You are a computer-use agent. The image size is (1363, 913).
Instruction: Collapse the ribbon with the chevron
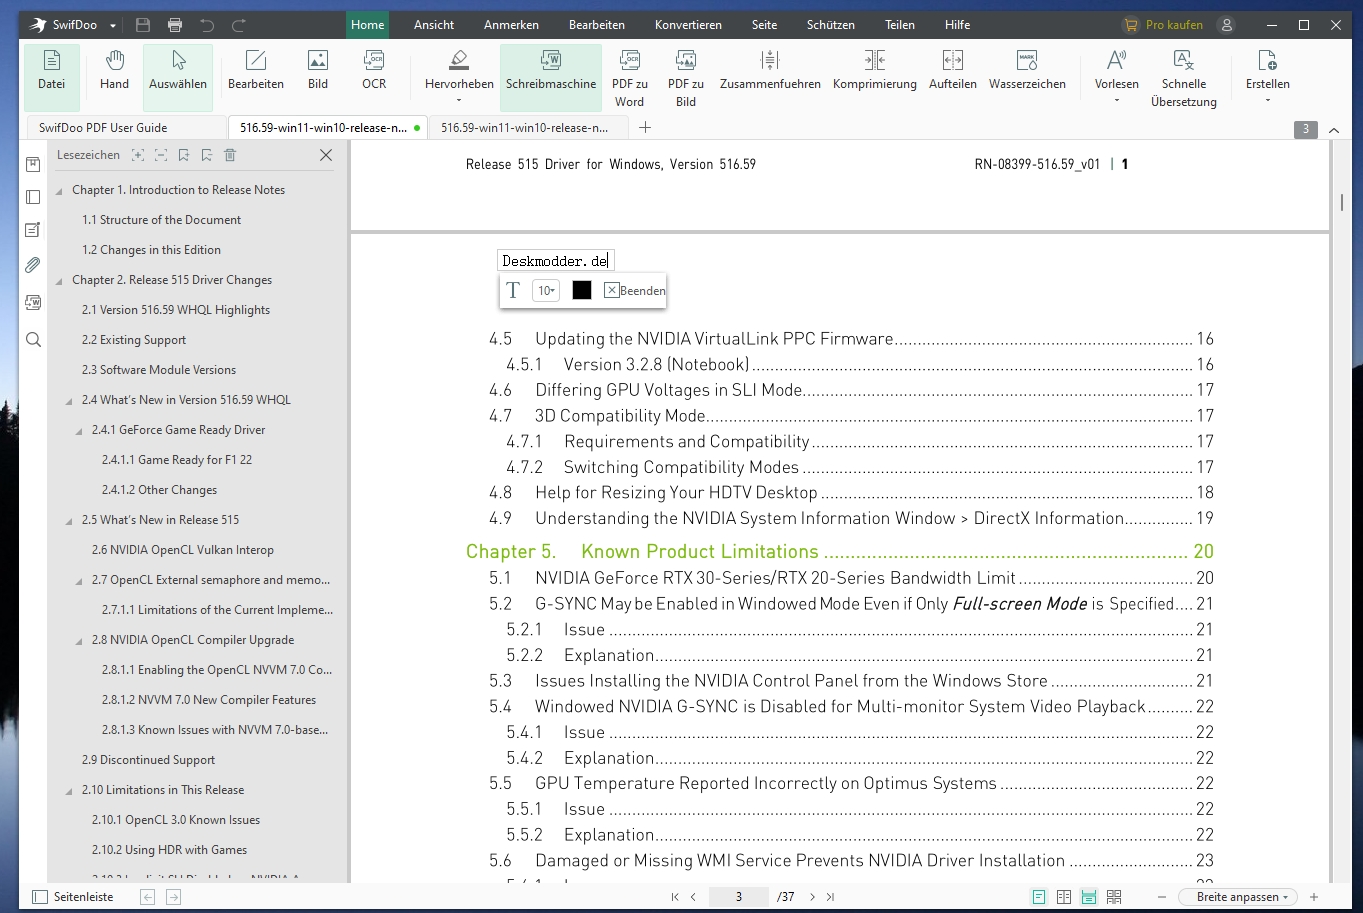pos(1334,130)
